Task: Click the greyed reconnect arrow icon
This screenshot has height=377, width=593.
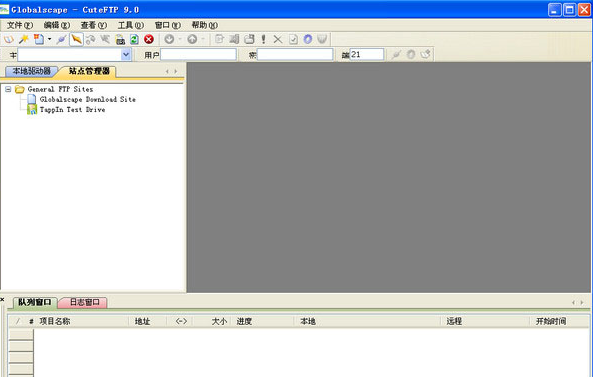Action: coord(105,39)
